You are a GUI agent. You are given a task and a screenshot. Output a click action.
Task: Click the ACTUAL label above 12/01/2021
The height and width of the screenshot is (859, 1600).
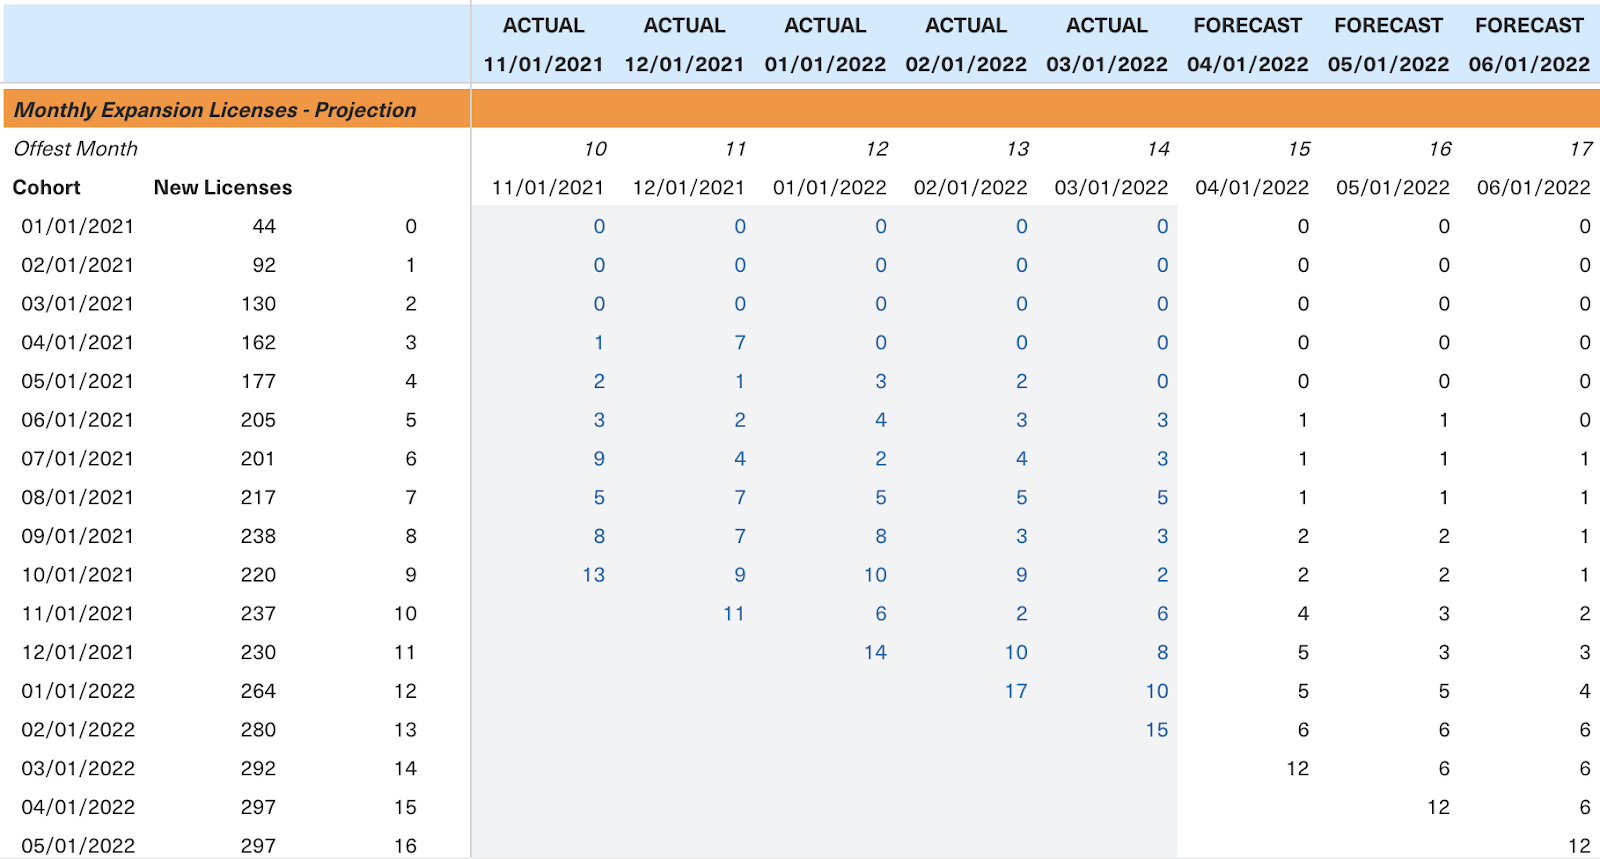[x=684, y=26]
